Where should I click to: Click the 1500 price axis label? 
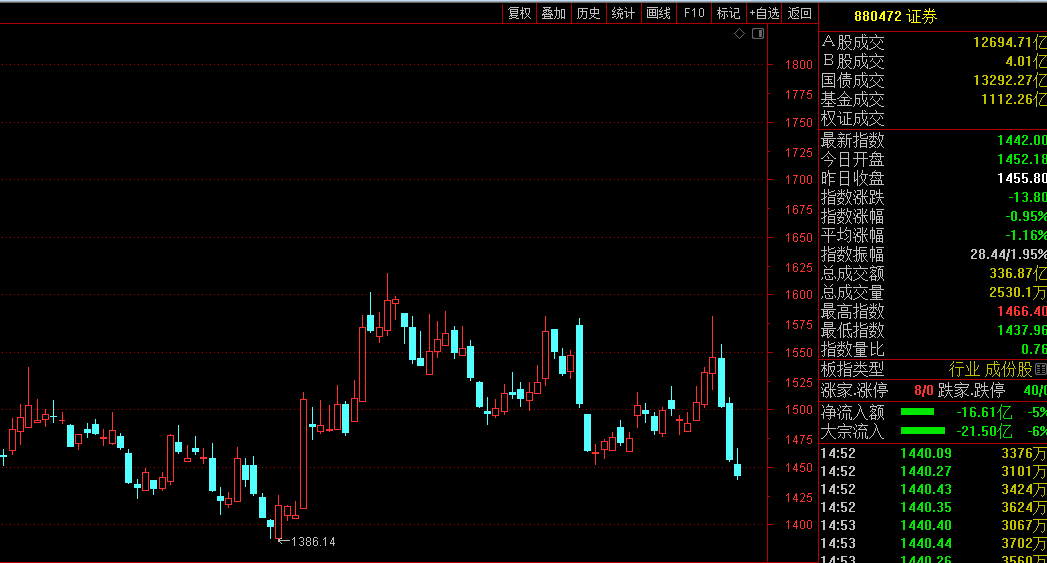point(799,410)
